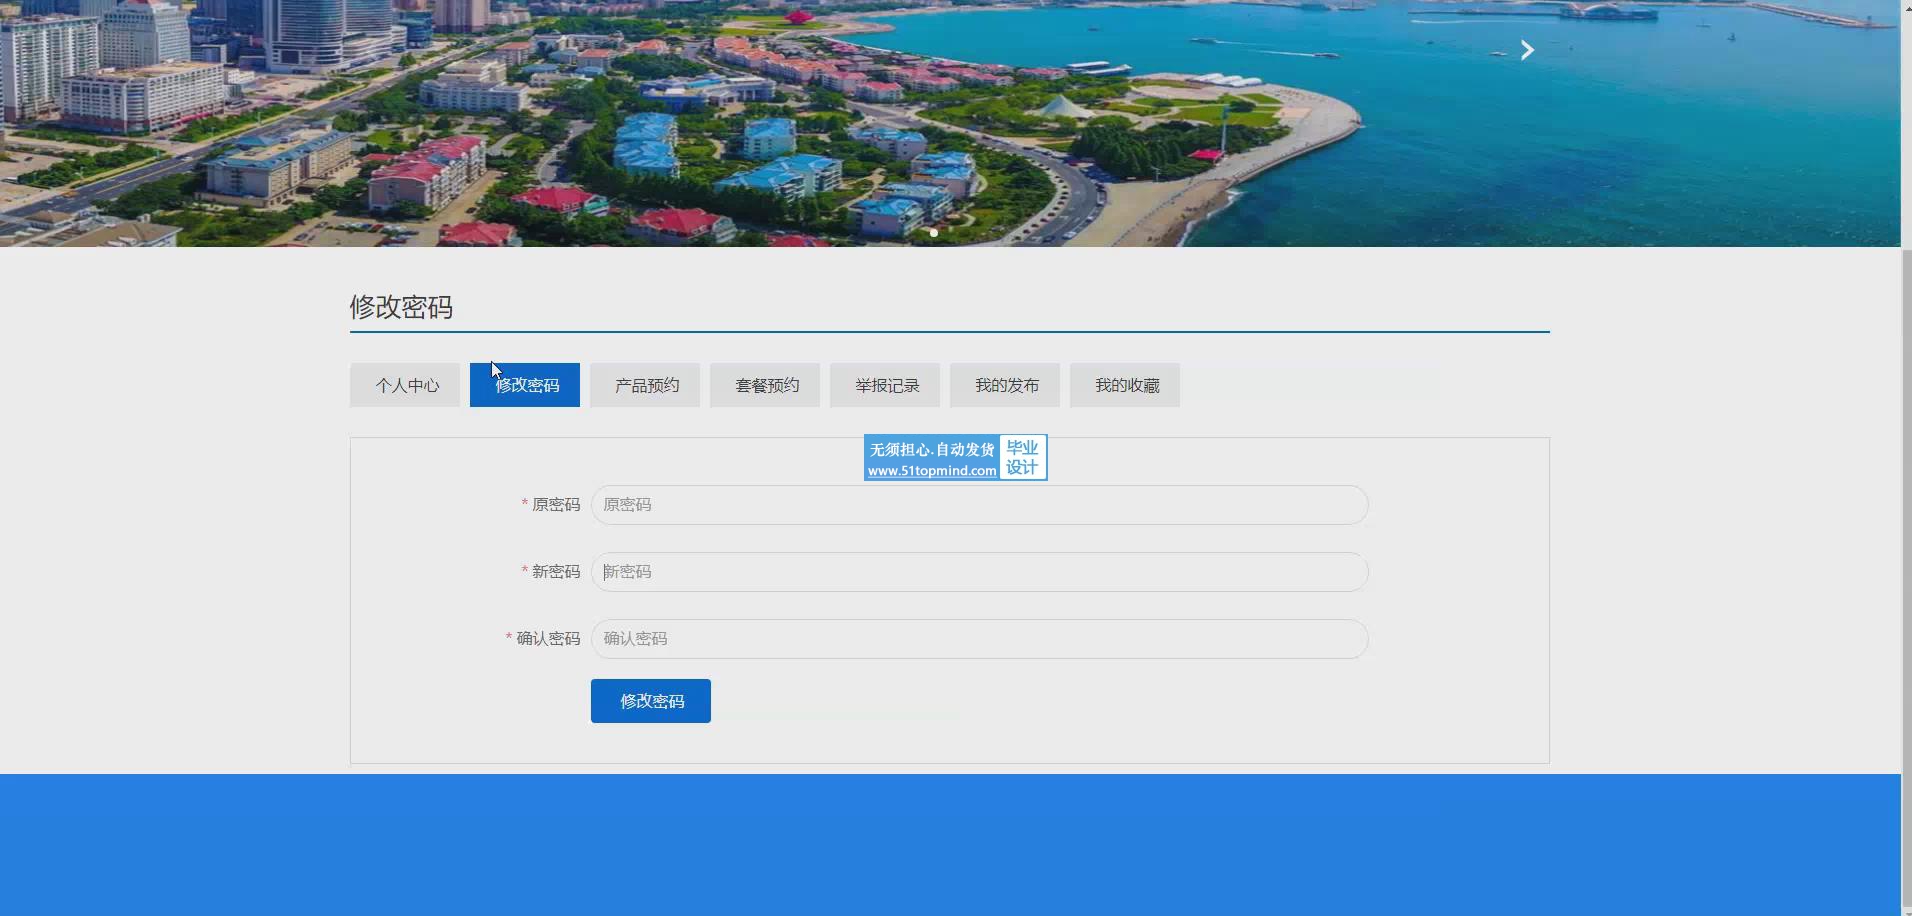Click into the 新密码 input field
This screenshot has height=916, width=1912.
980,572
